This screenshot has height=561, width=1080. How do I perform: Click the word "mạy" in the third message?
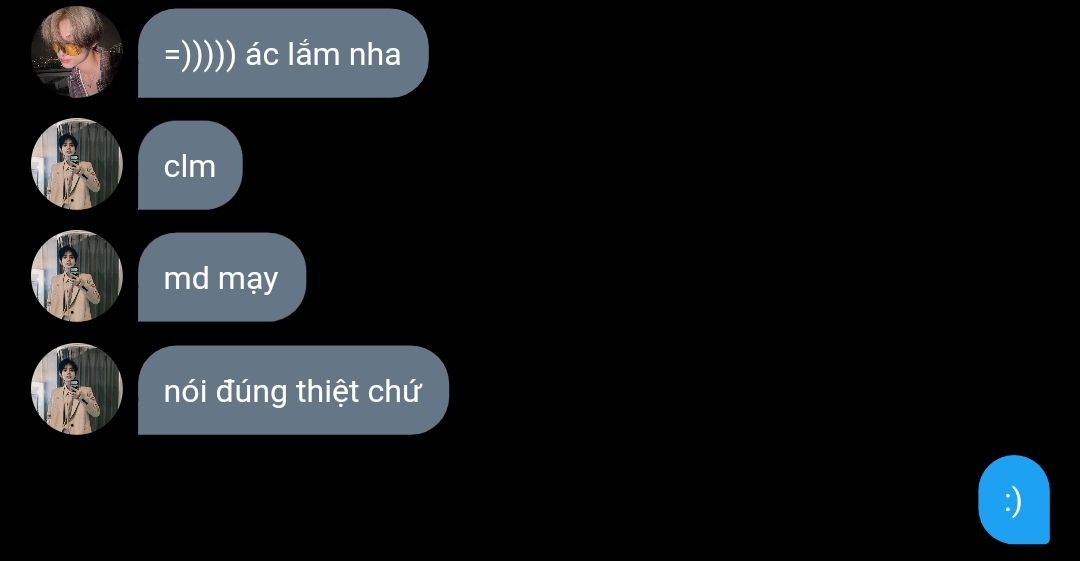pyautogui.click(x=248, y=280)
